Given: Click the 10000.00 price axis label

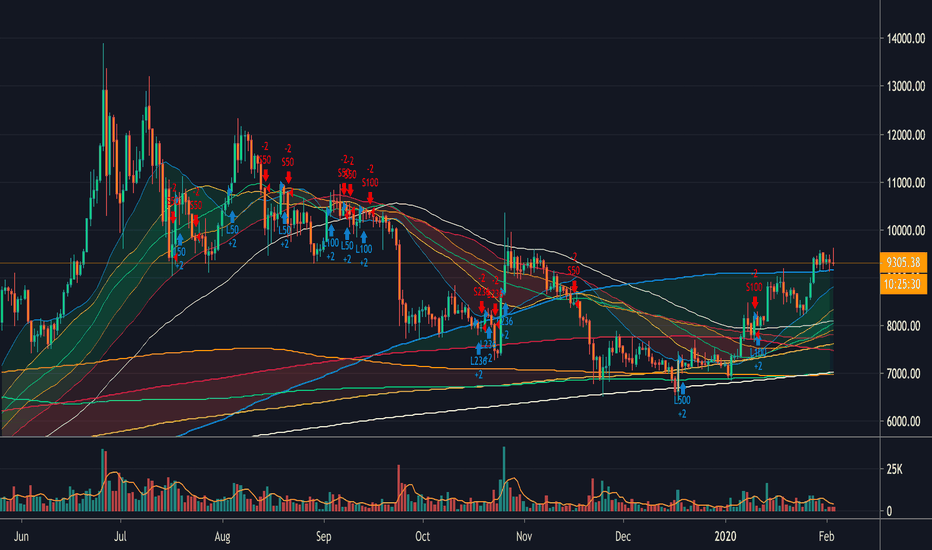Looking at the screenshot, I should click(x=906, y=231).
